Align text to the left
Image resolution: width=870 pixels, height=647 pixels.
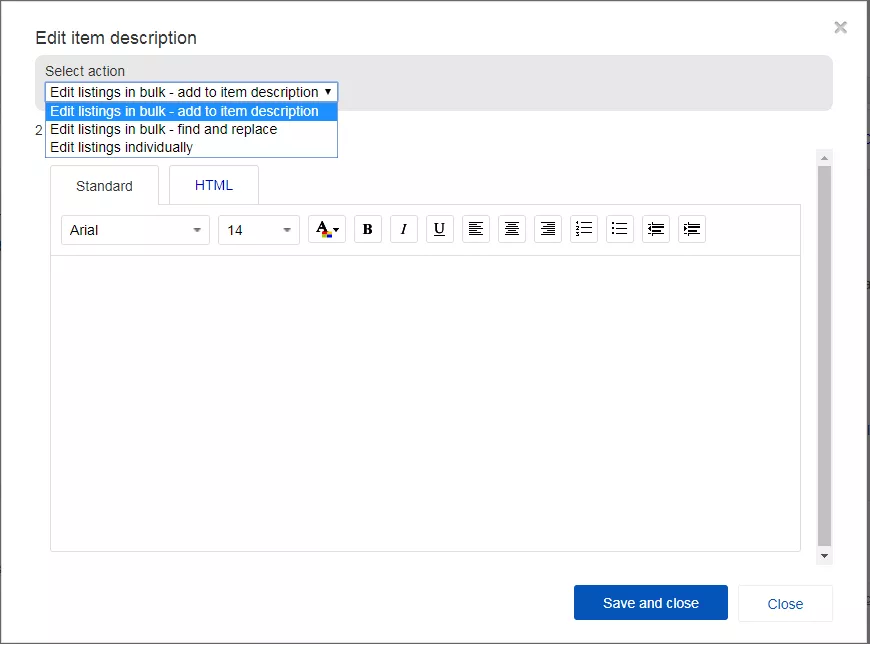[476, 229]
